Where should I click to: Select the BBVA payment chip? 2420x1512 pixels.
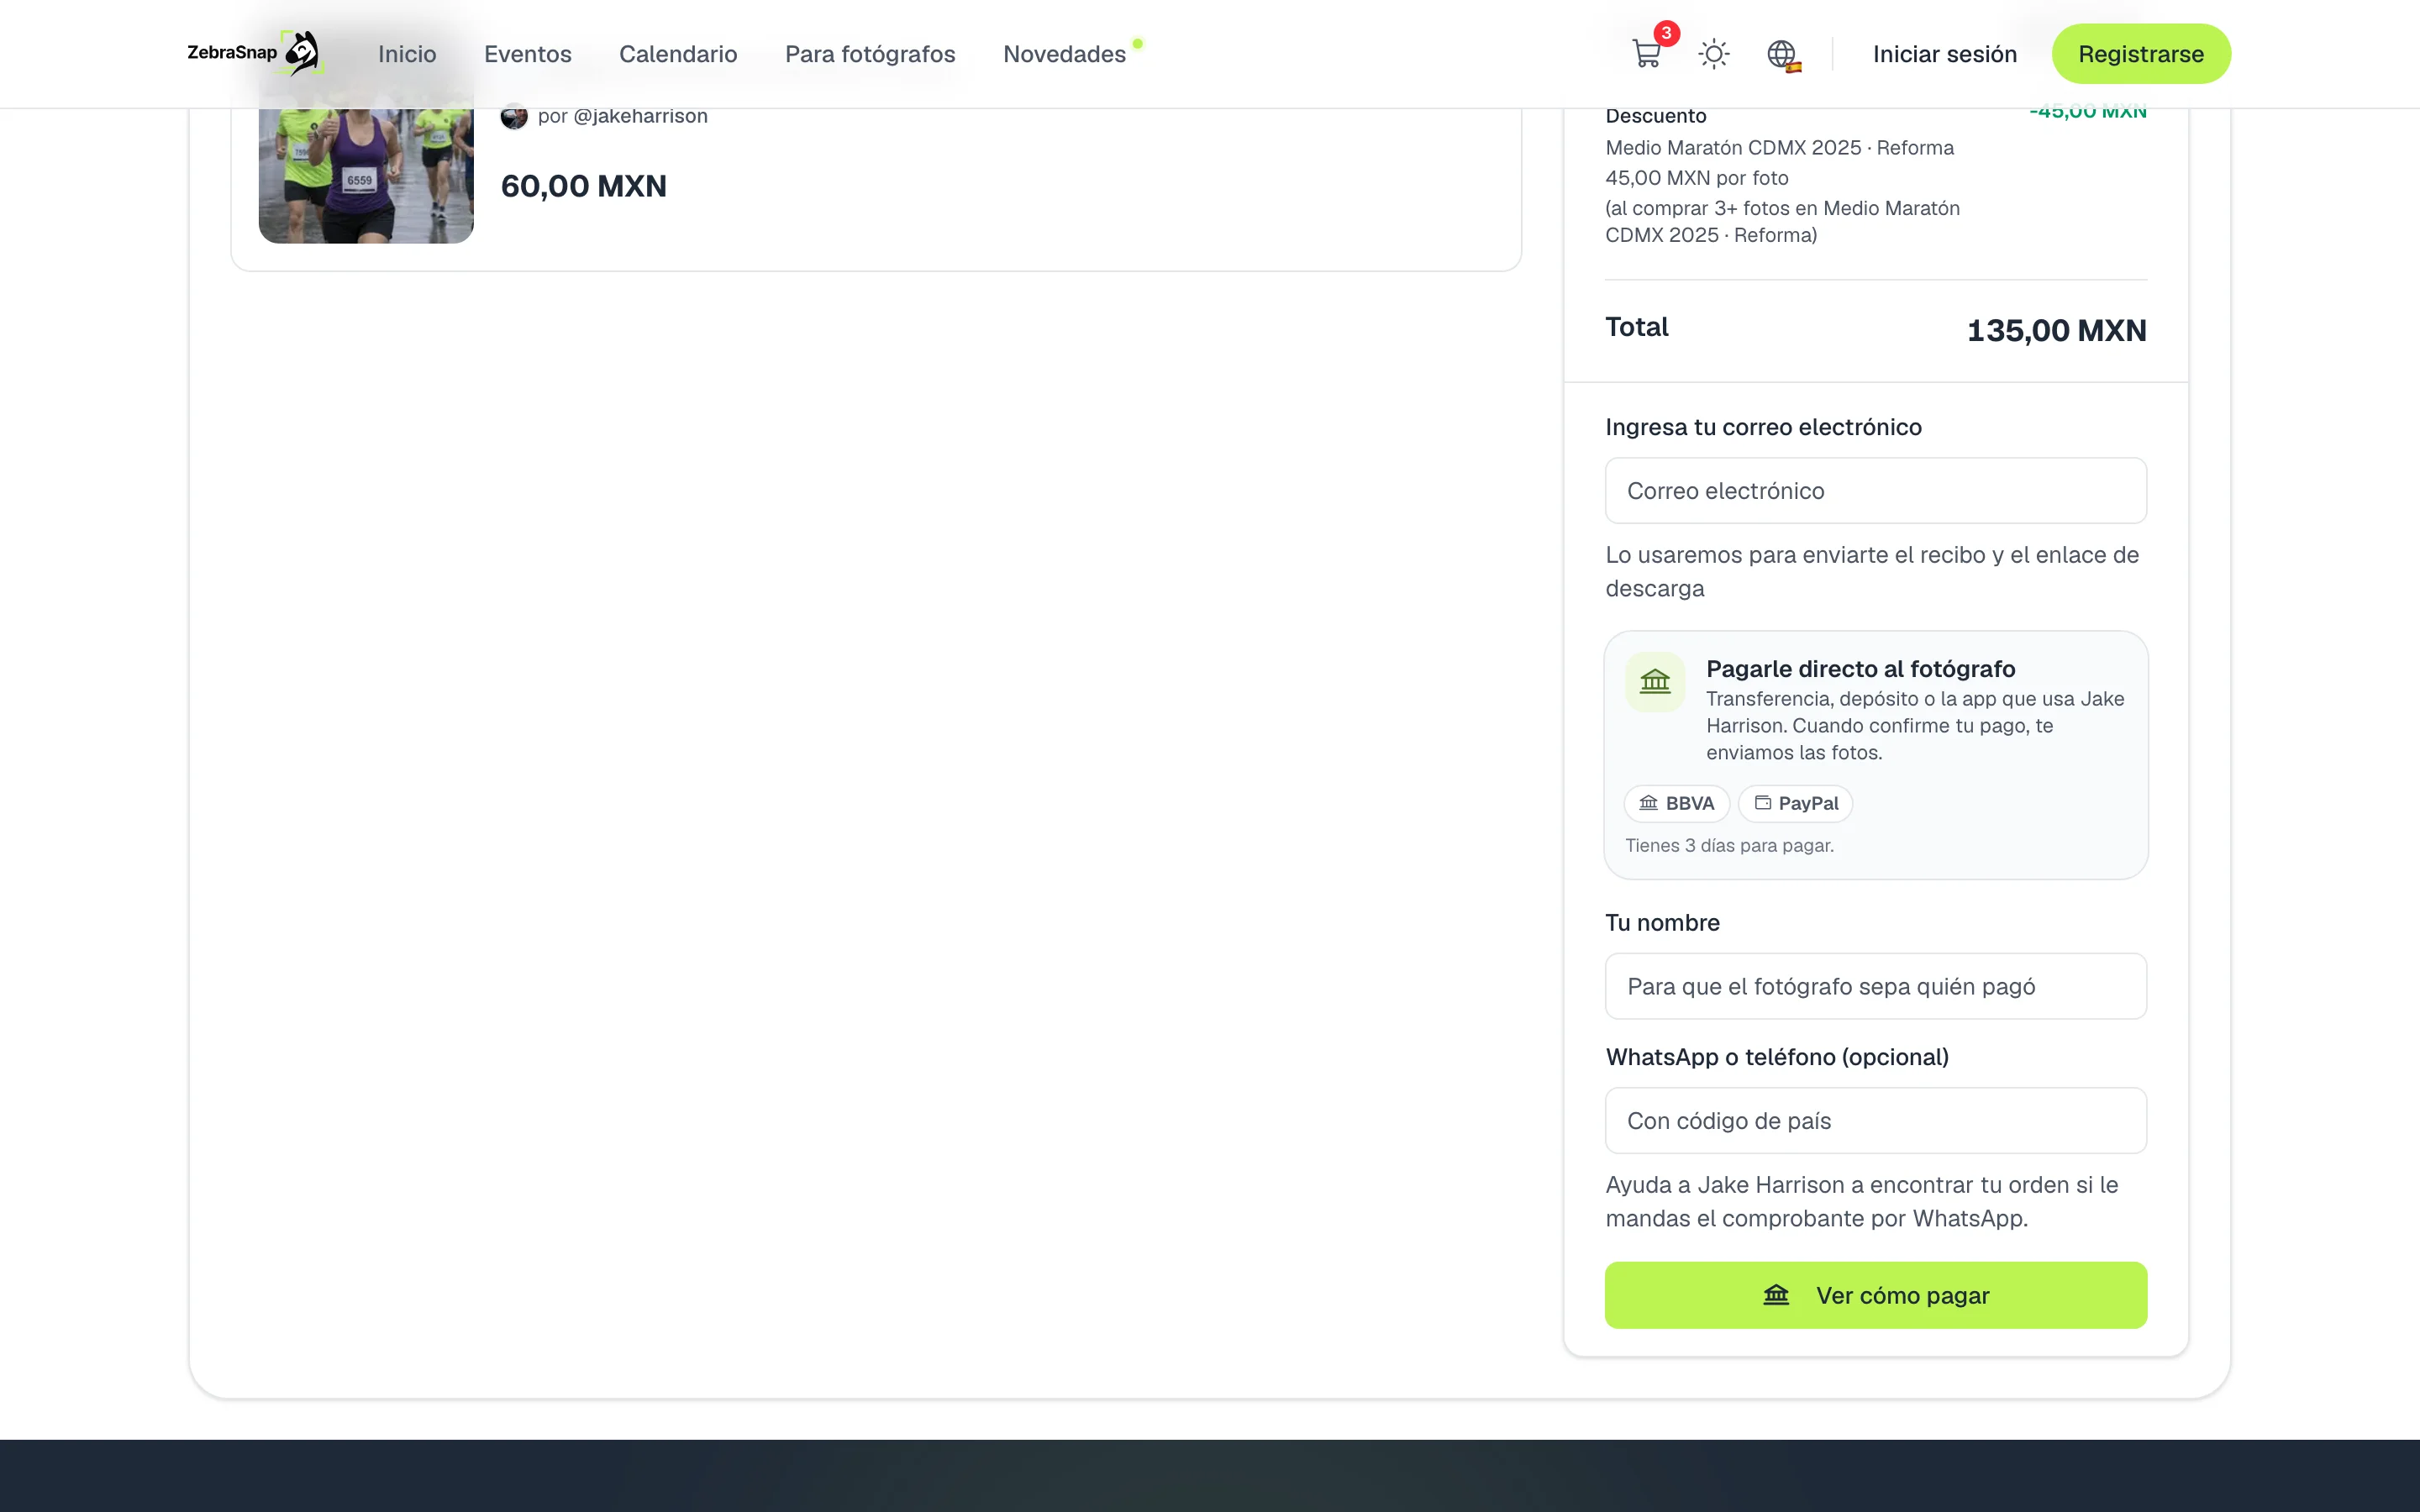point(1676,803)
